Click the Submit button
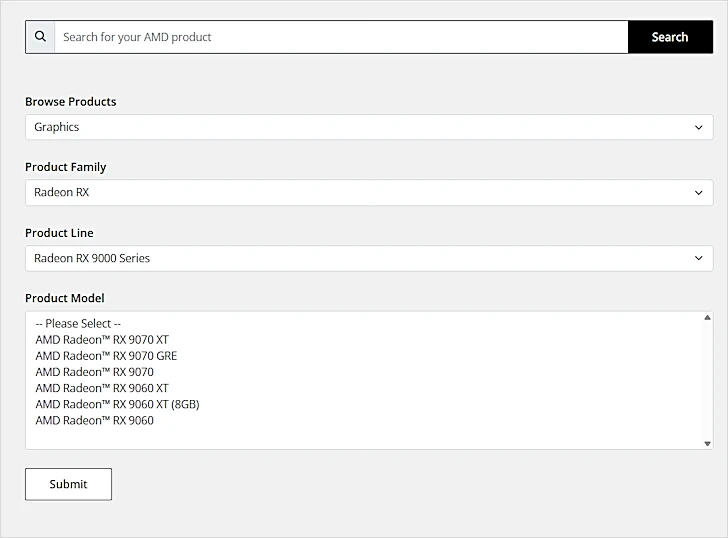 click(68, 484)
